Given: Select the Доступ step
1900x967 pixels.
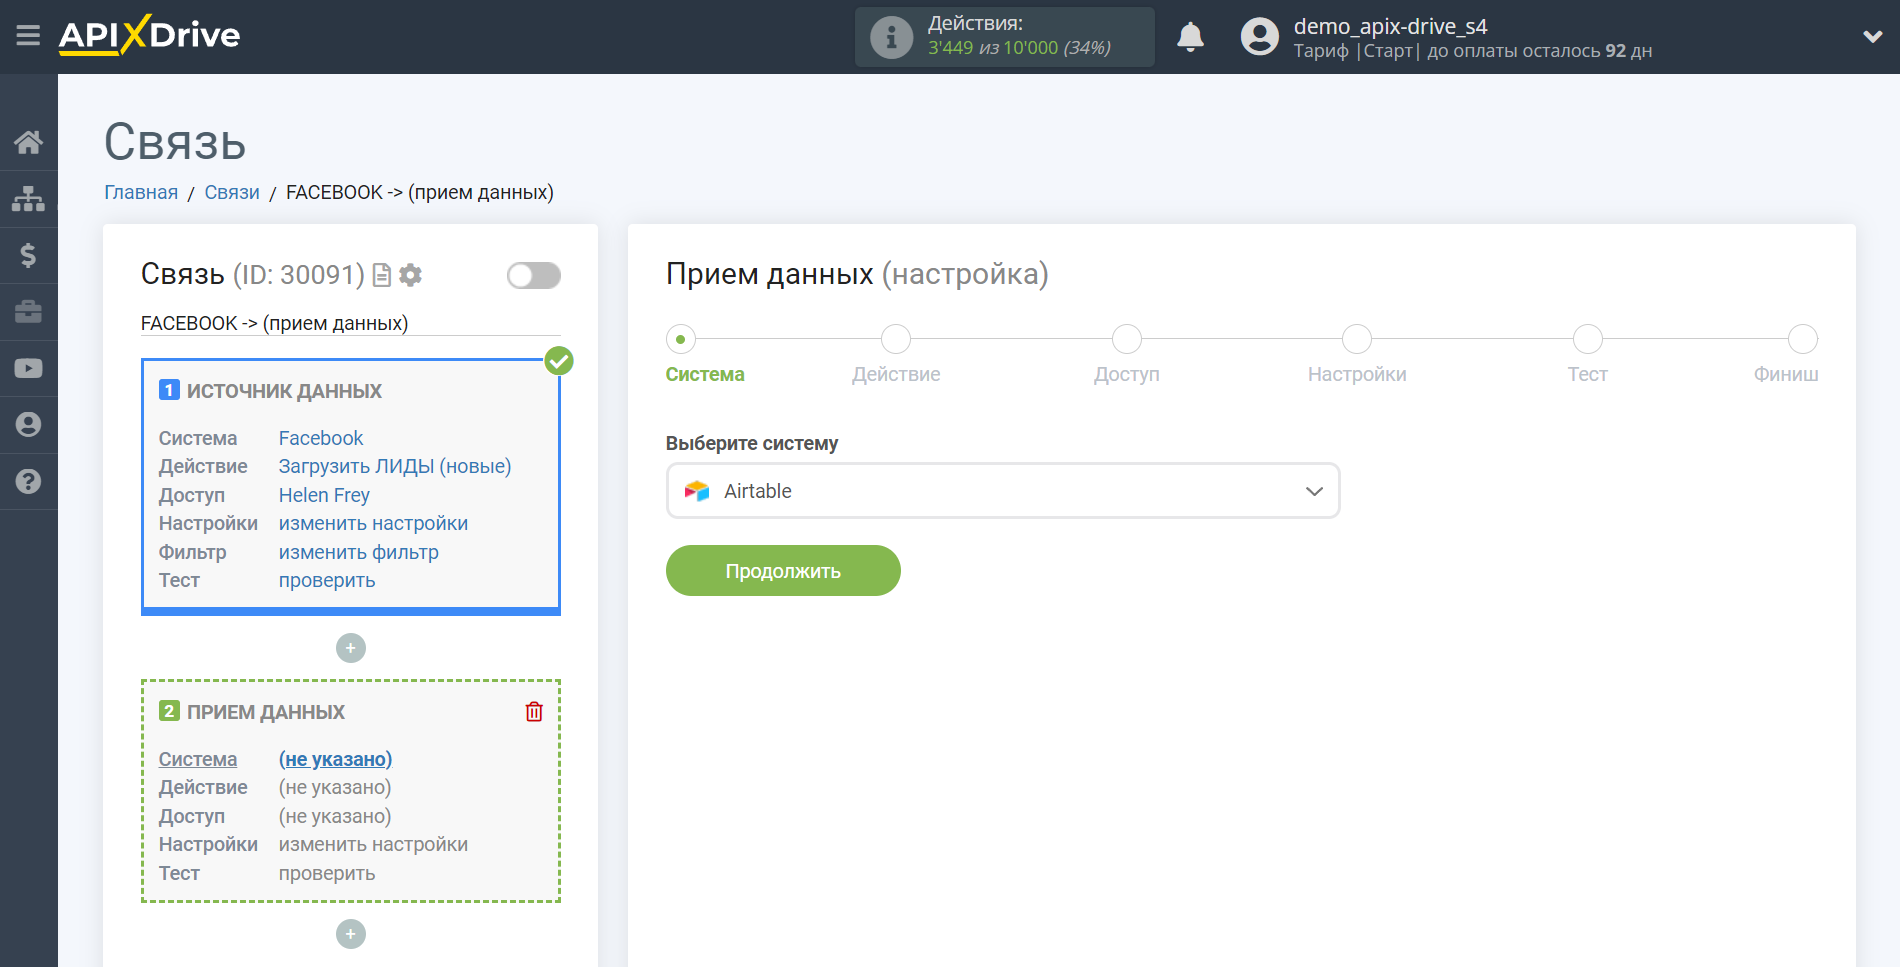Looking at the screenshot, I should pos(1127,339).
